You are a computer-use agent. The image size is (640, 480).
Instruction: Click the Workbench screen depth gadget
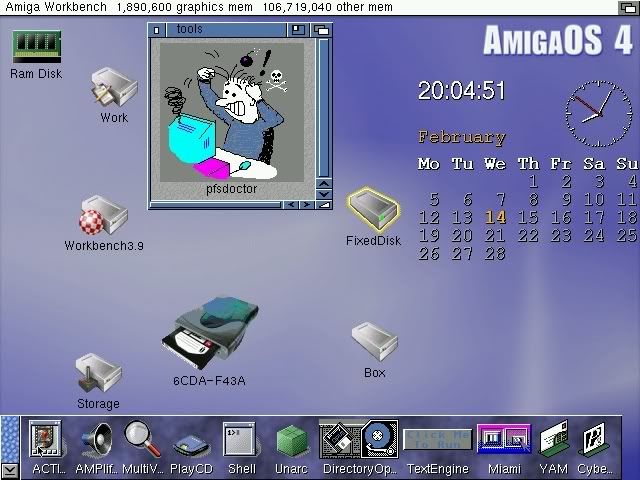coord(628,7)
